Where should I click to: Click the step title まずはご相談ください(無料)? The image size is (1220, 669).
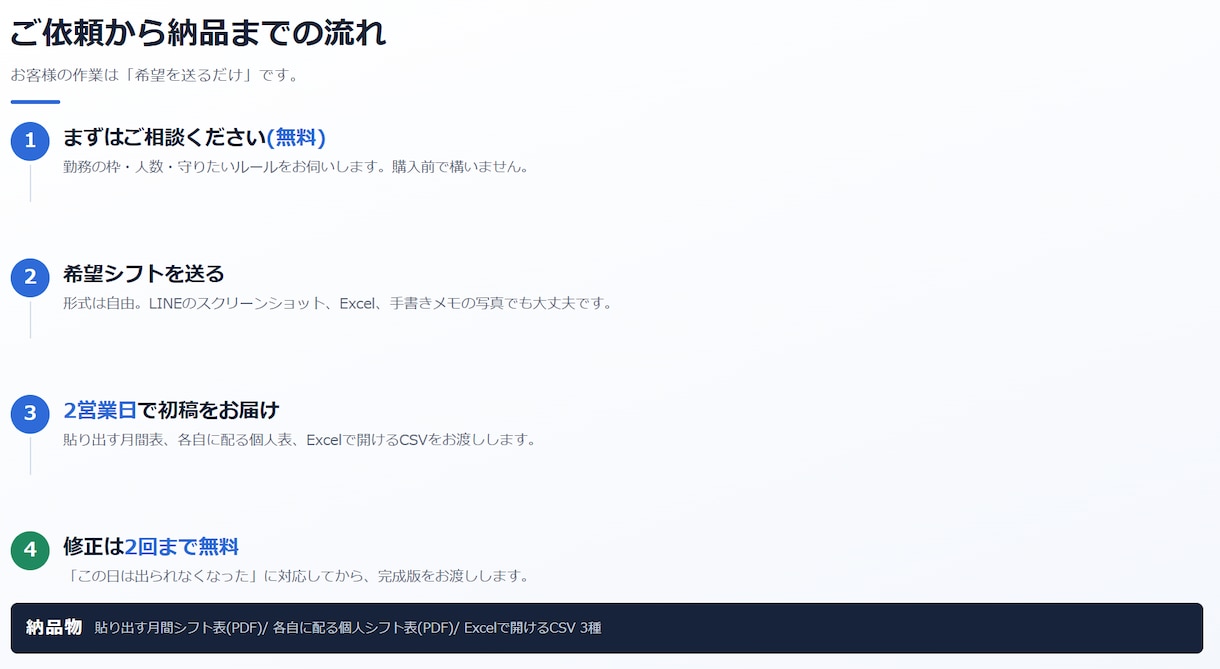(194, 138)
